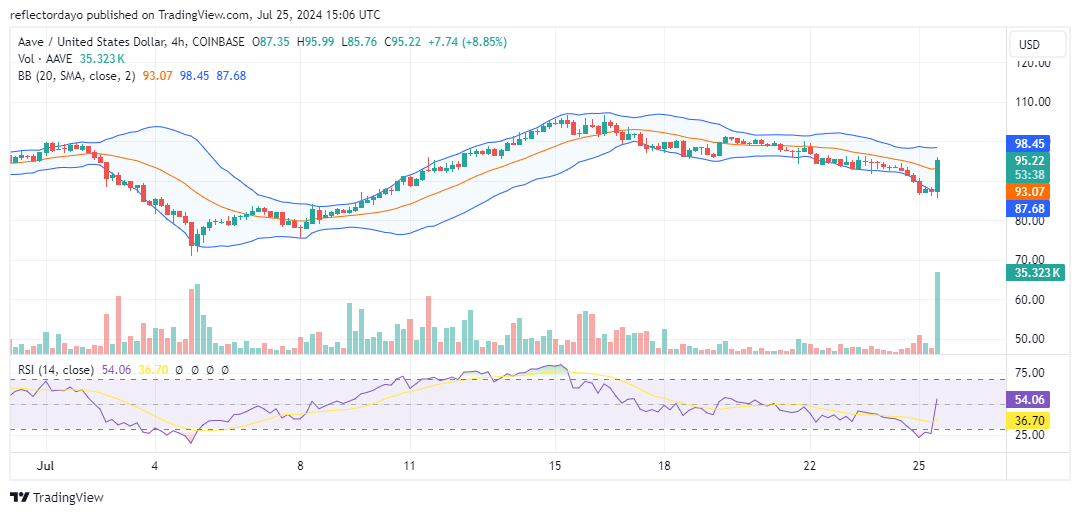Click the high price H95.99 value
Screen dimensions: 1080x515
[x=316, y=42]
